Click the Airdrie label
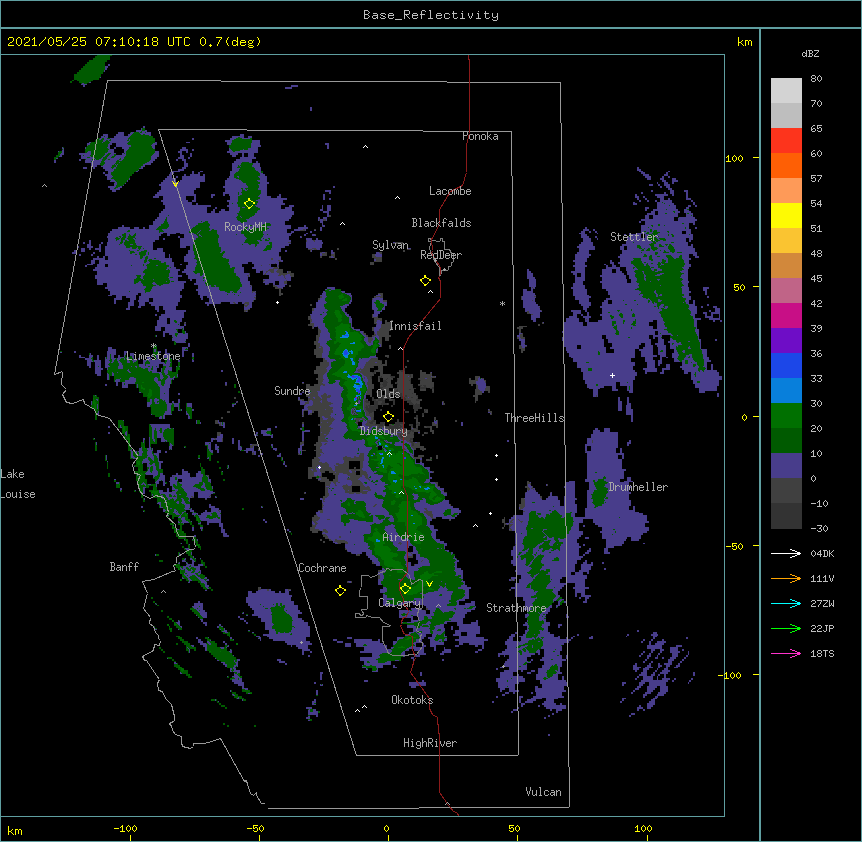862x842 pixels. point(404,537)
